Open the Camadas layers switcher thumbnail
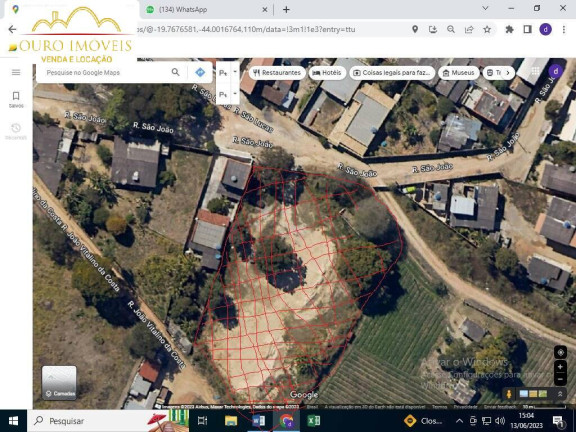 tap(59, 383)
